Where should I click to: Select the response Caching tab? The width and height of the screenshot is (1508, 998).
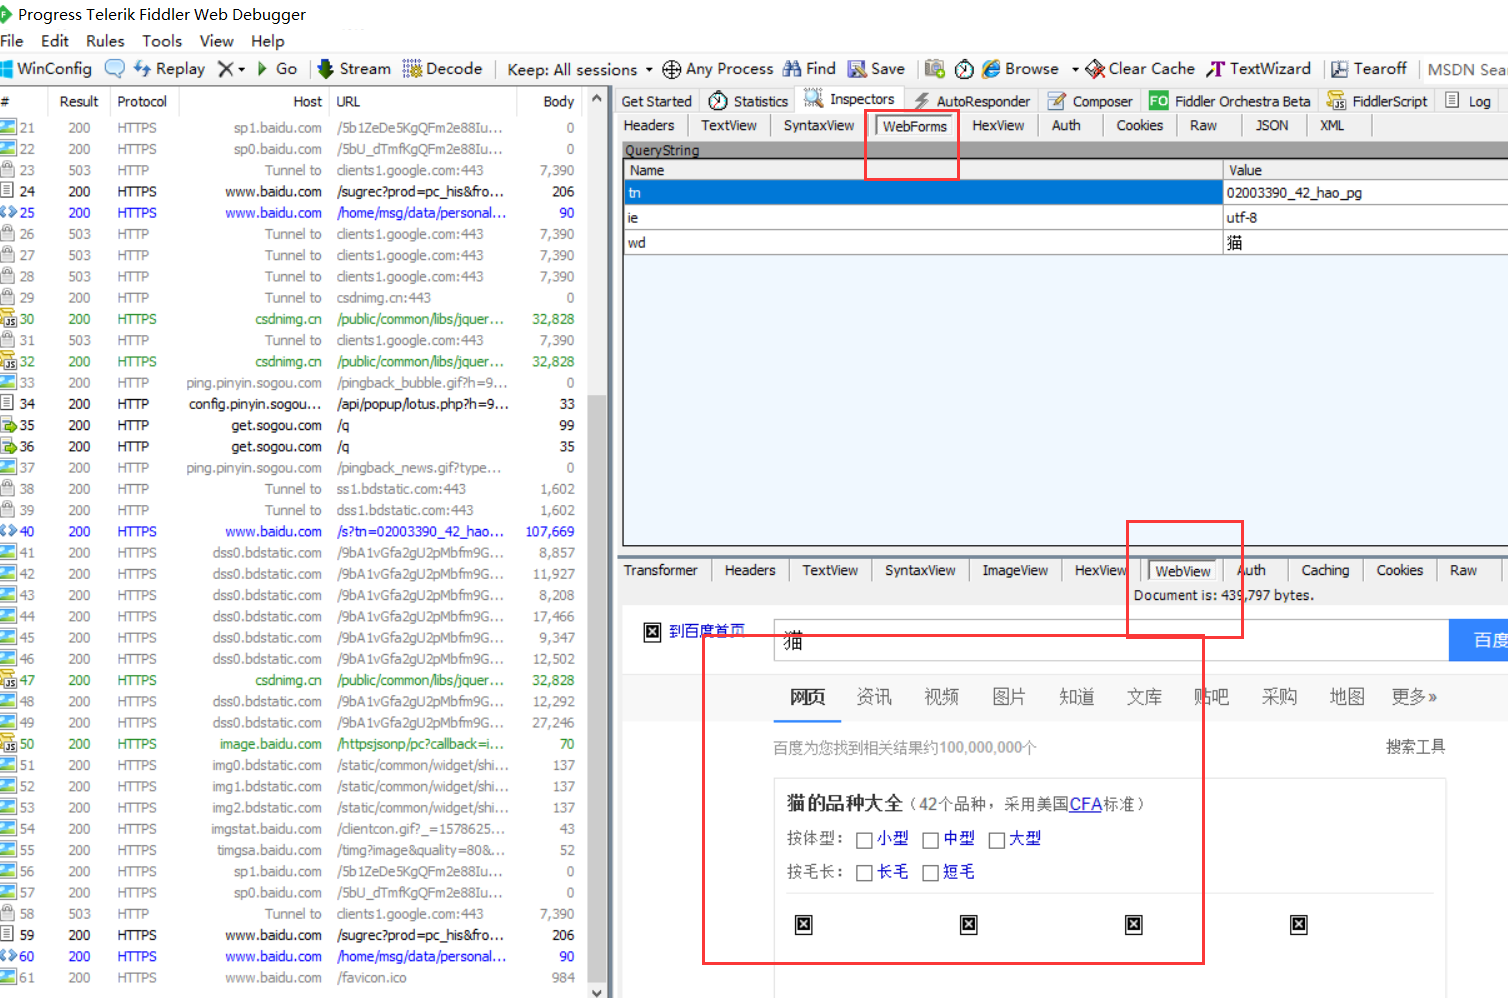tap(1325, 570)
